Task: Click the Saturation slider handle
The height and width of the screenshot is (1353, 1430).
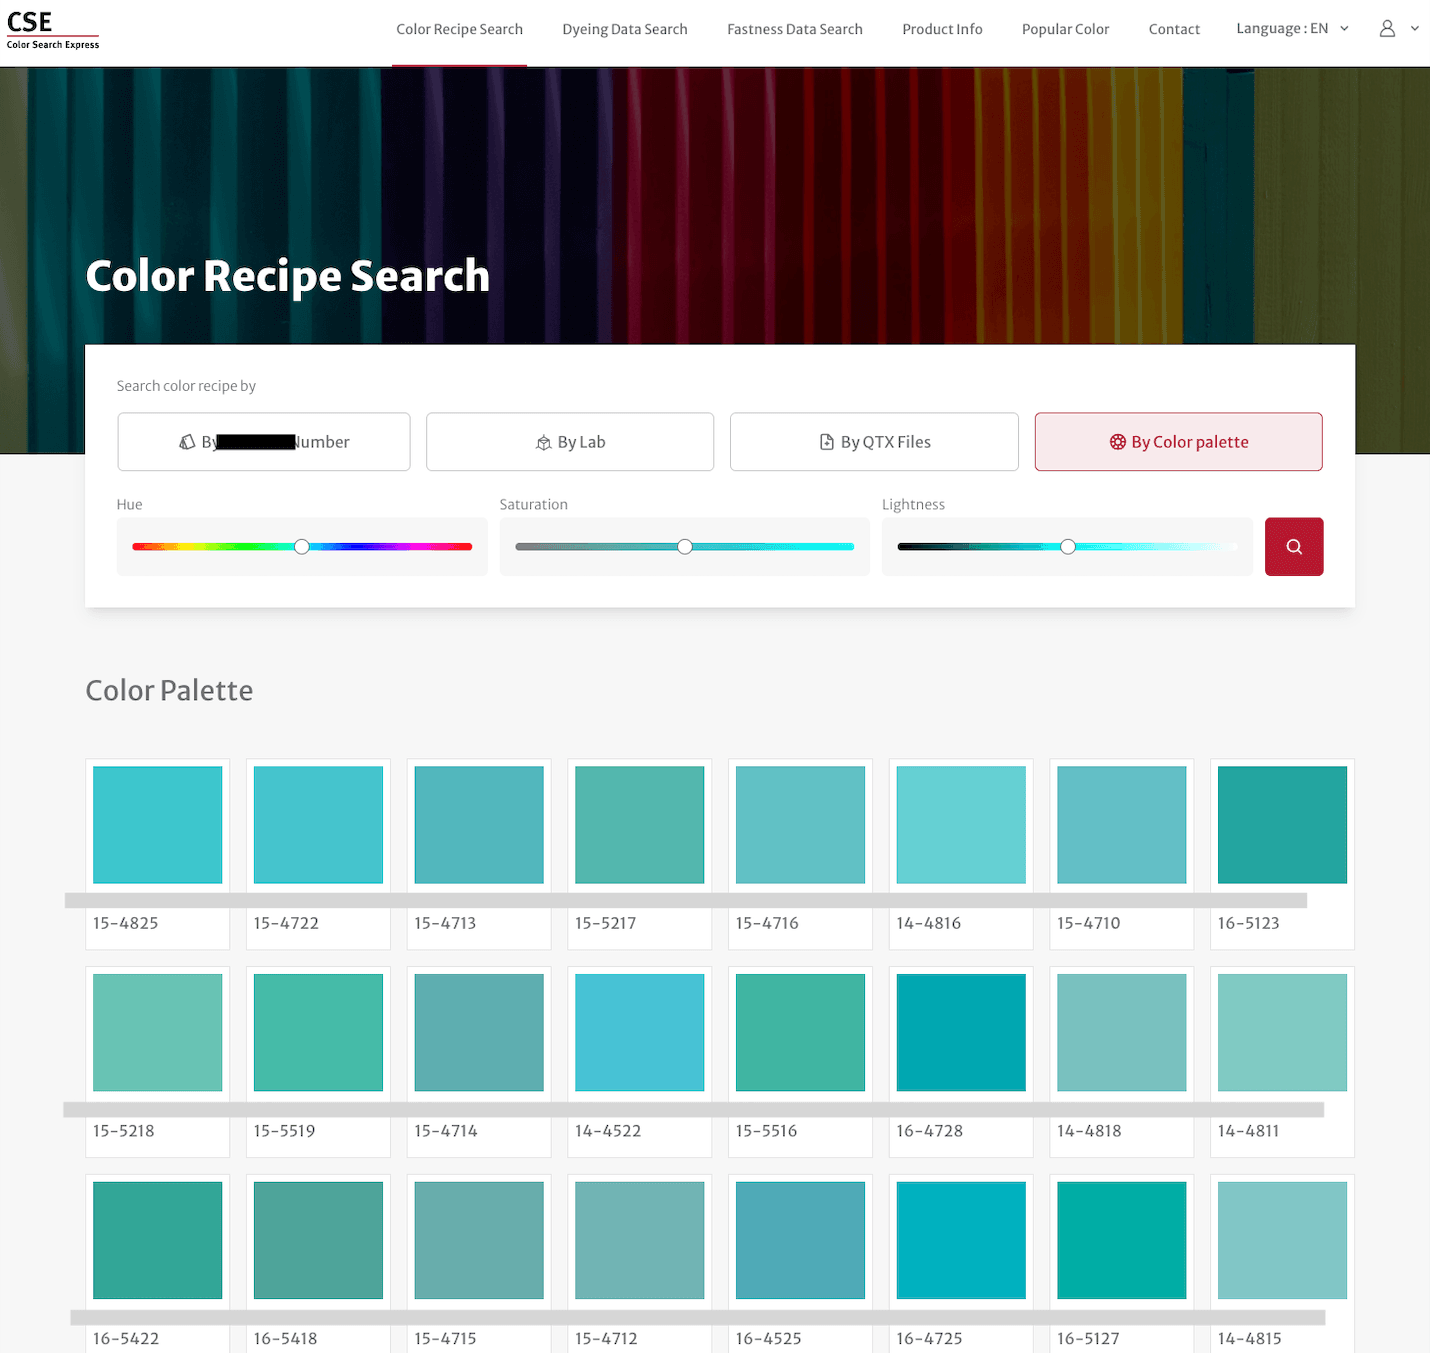Action: coord(684,546)
